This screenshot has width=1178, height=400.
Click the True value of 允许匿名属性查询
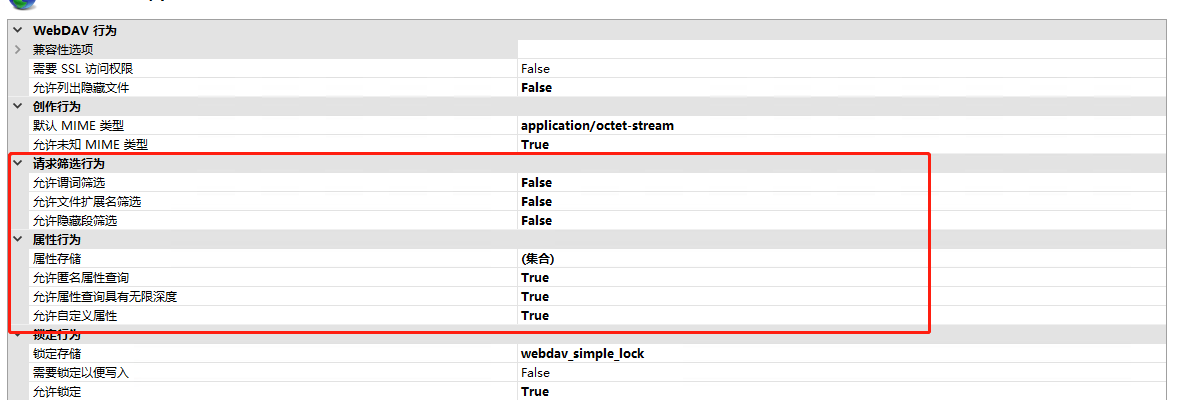535,277
